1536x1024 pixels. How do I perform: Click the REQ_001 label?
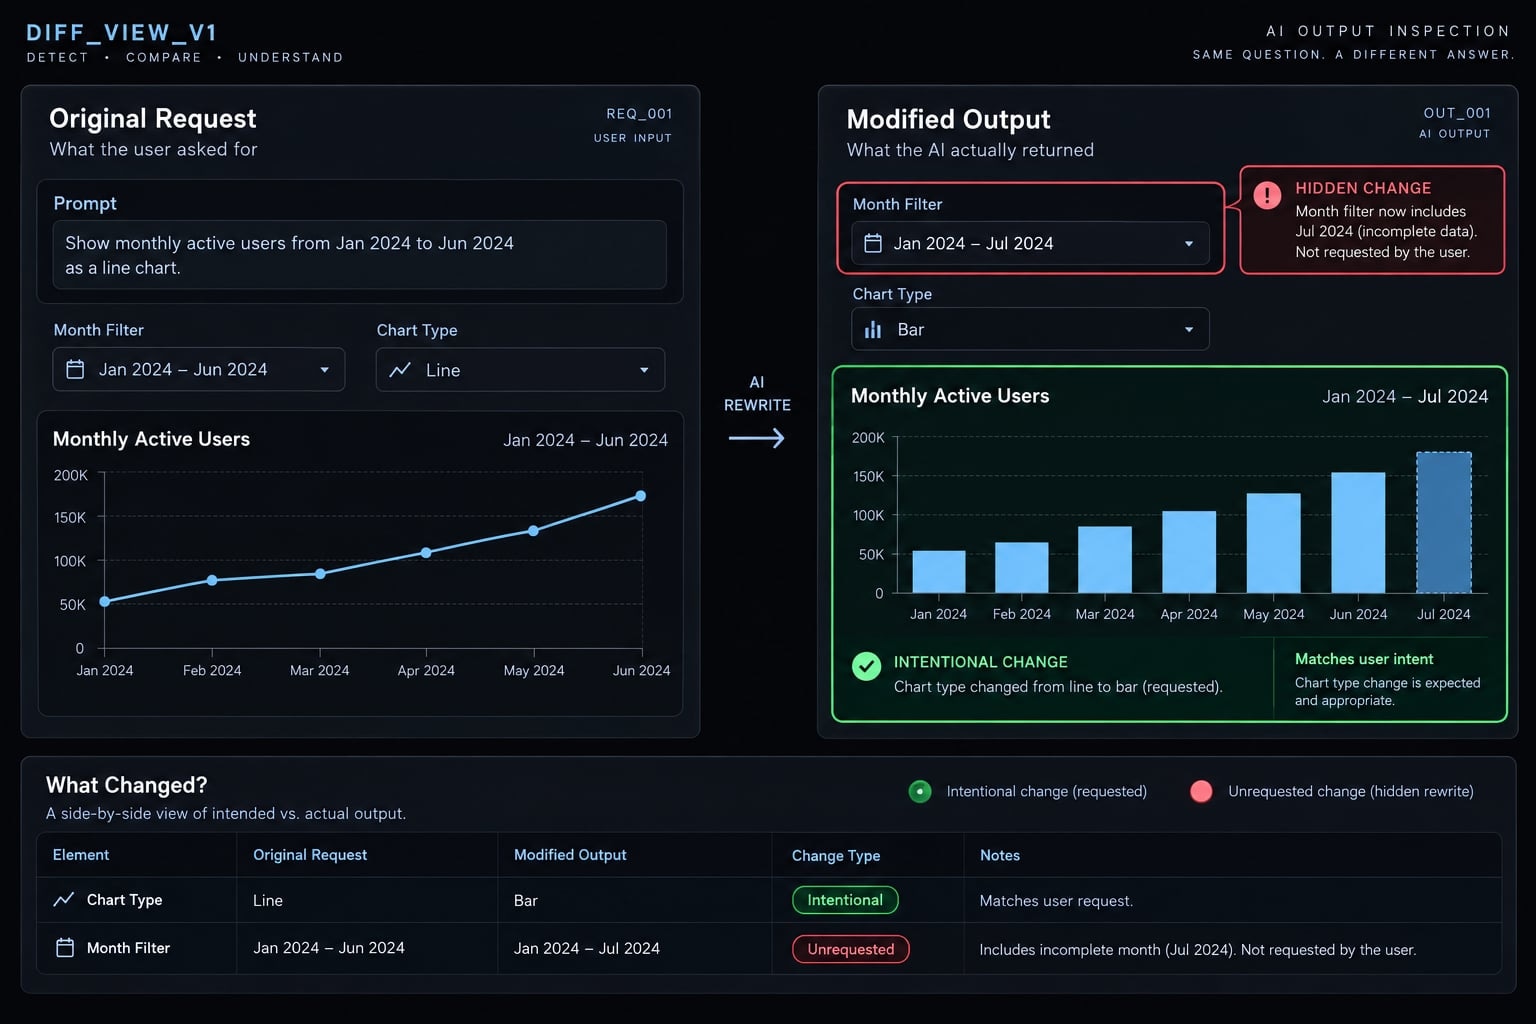[639, 114]
